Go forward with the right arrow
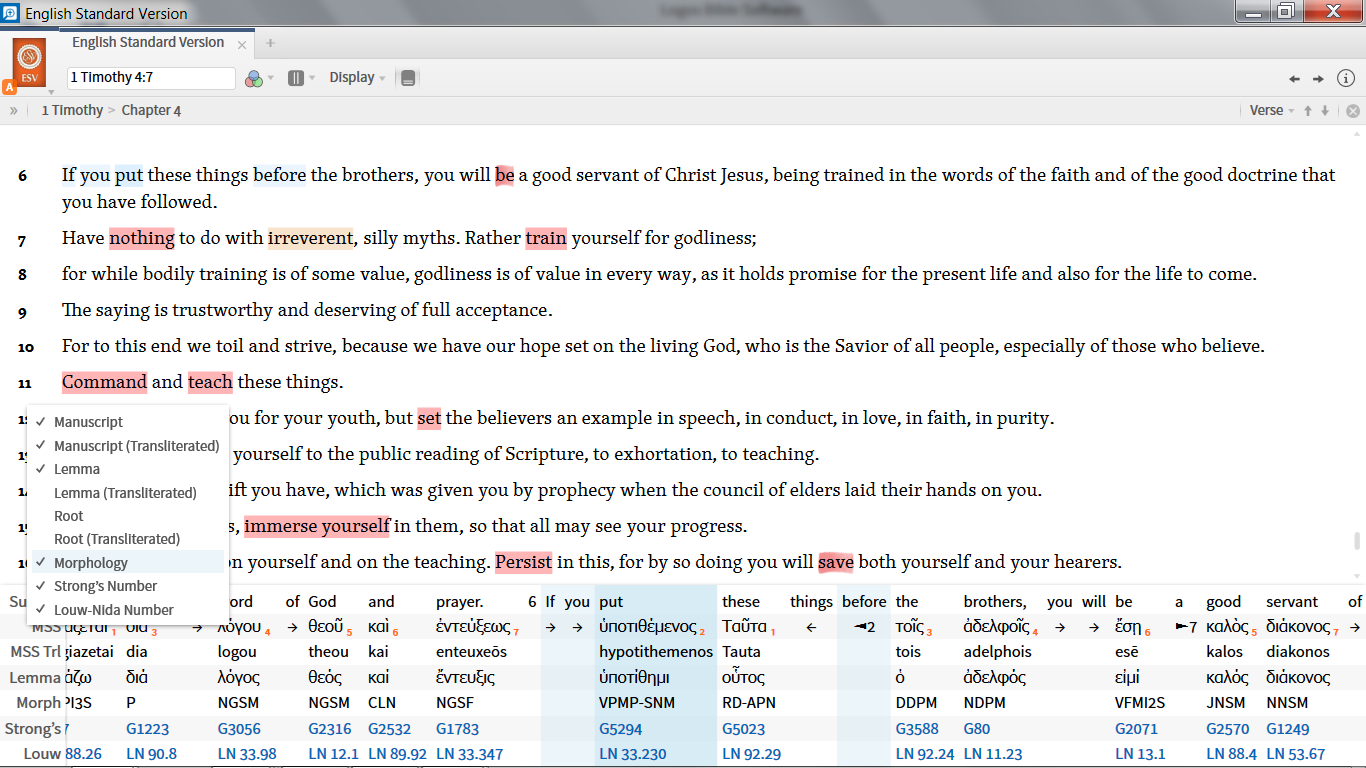Screen dimensions: 1366x768 (1318, 78)
